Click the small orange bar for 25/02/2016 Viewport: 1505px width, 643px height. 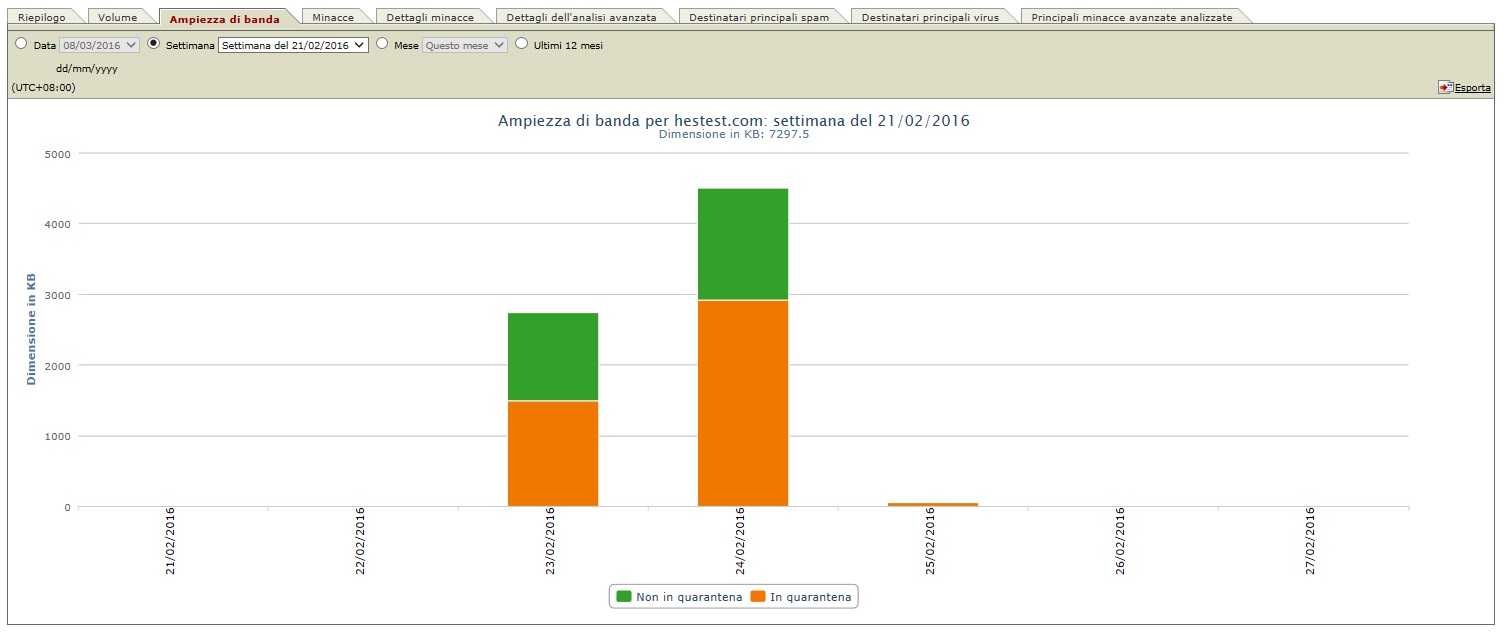[933, 504]
